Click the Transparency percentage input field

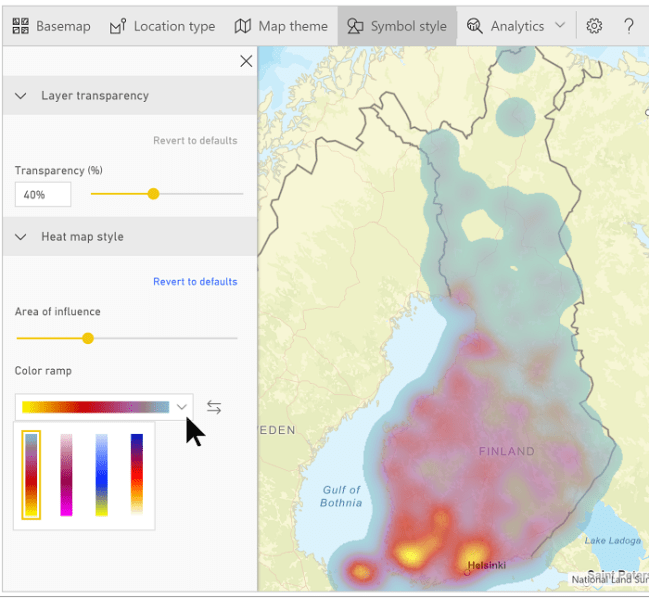[42, 194]
